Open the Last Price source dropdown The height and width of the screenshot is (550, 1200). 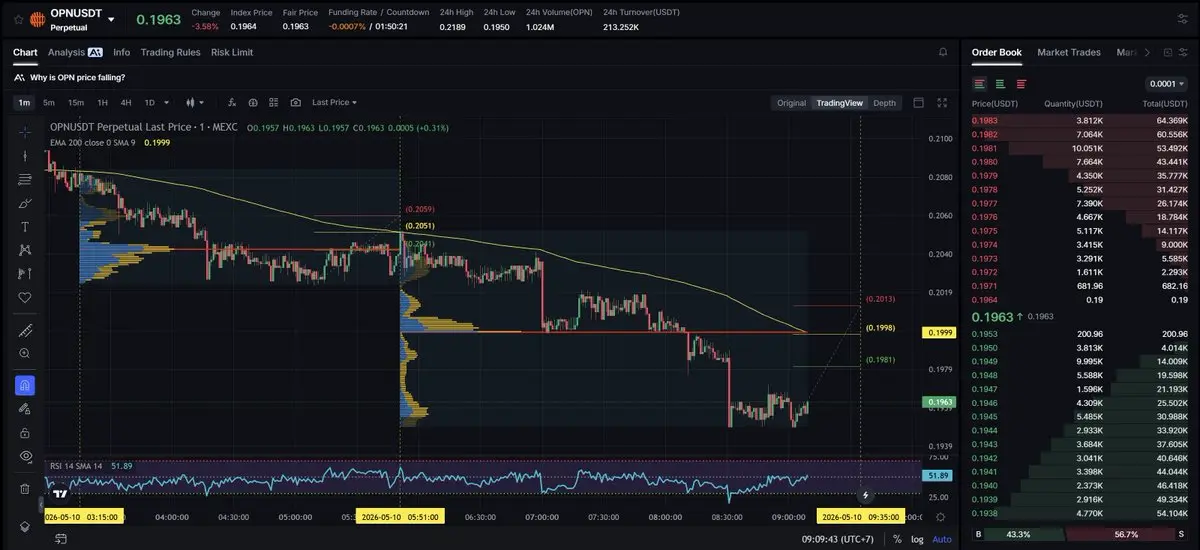pos(334,102)
